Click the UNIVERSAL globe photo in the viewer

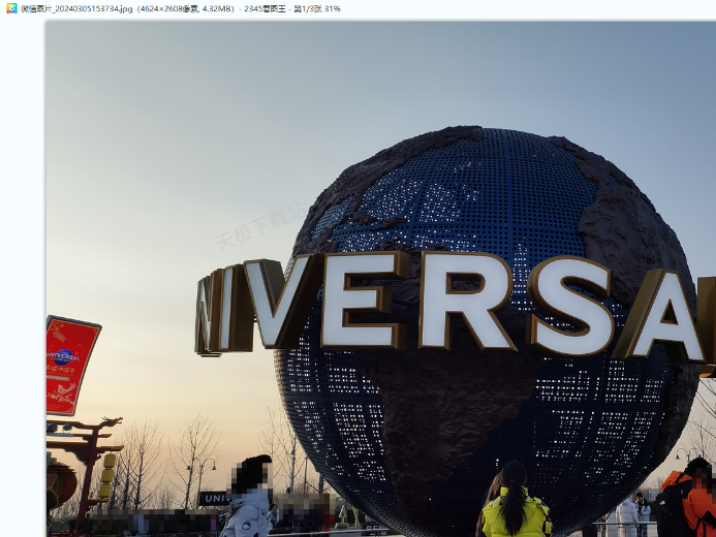pyautogui.click(x=381, y=279)
